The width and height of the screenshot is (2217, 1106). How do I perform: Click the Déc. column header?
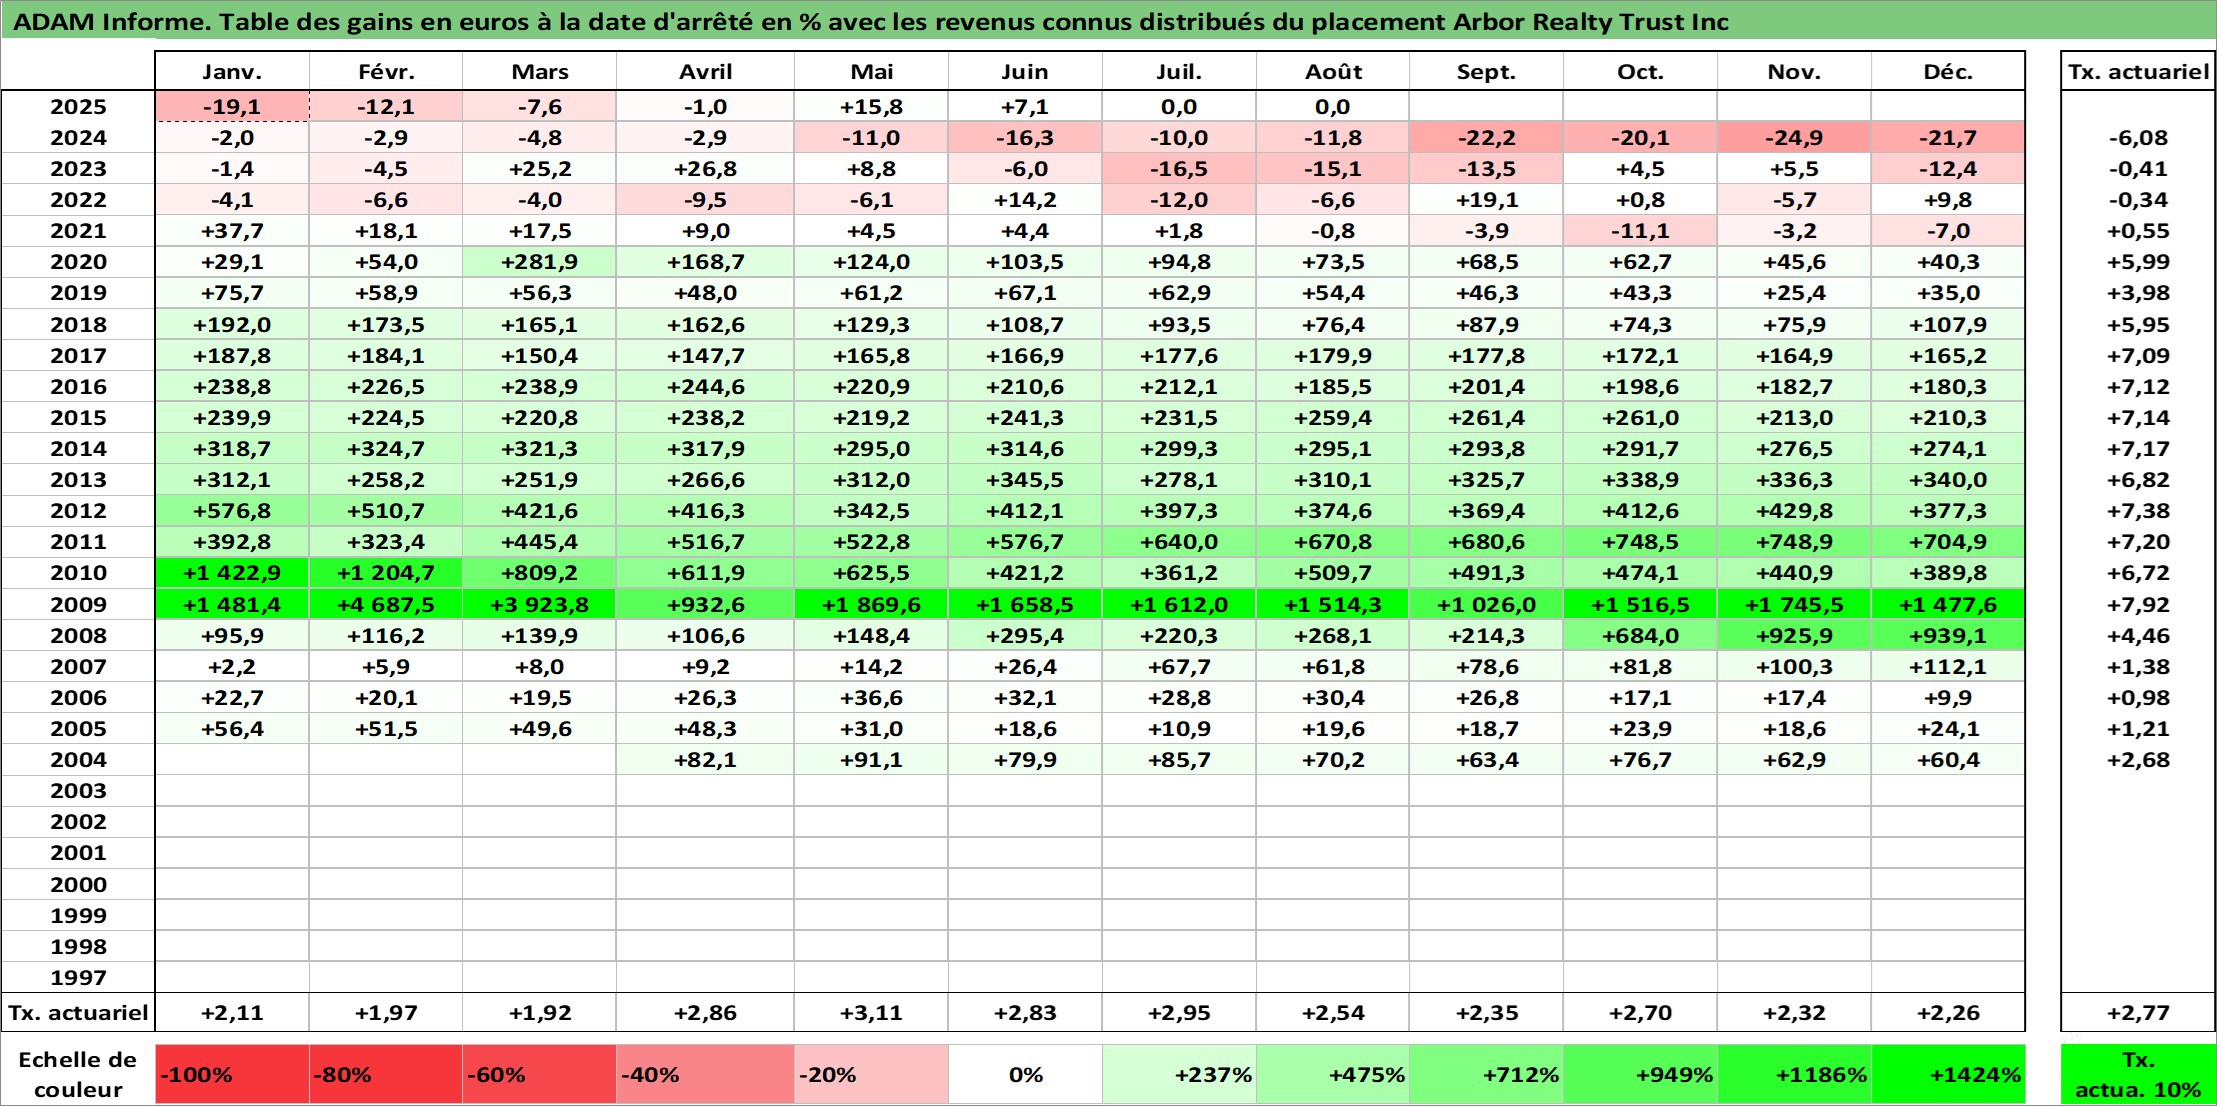(x=1948, y=71)
